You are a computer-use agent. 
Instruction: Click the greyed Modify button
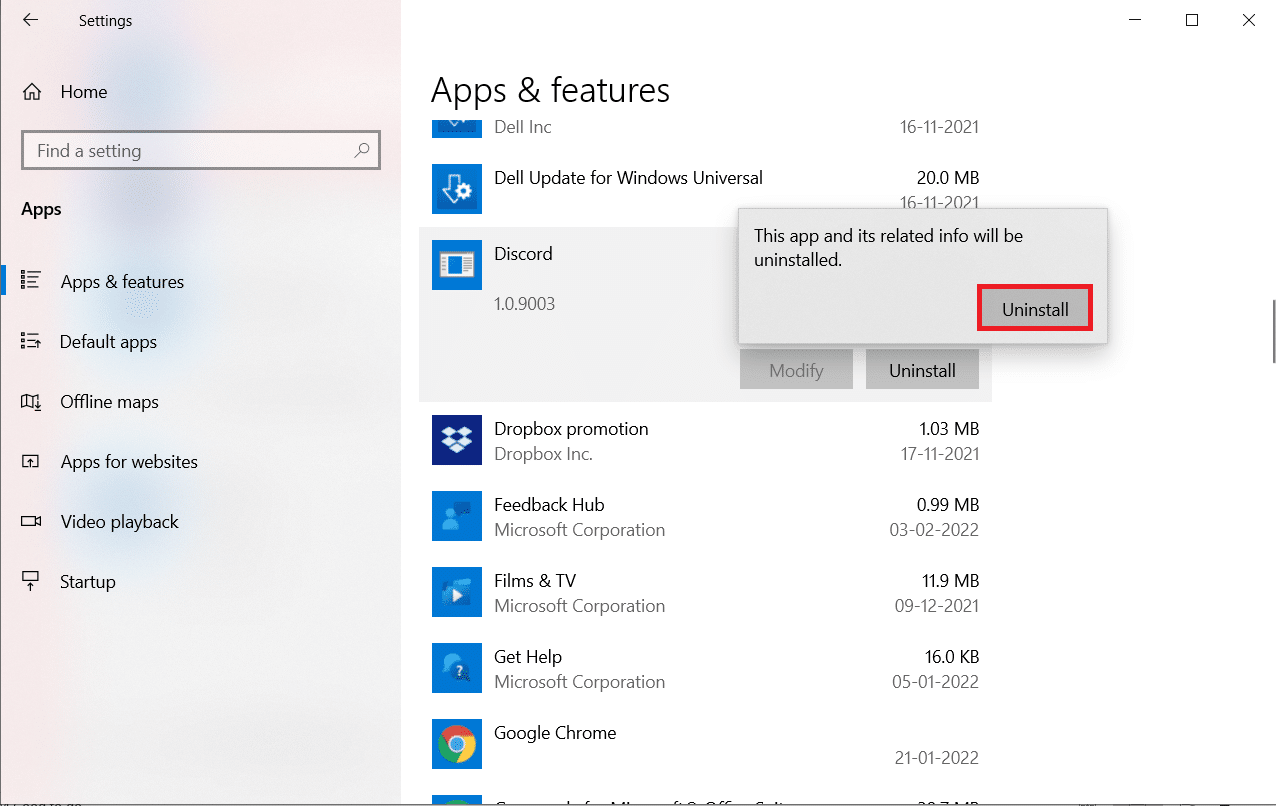[796, 370]
